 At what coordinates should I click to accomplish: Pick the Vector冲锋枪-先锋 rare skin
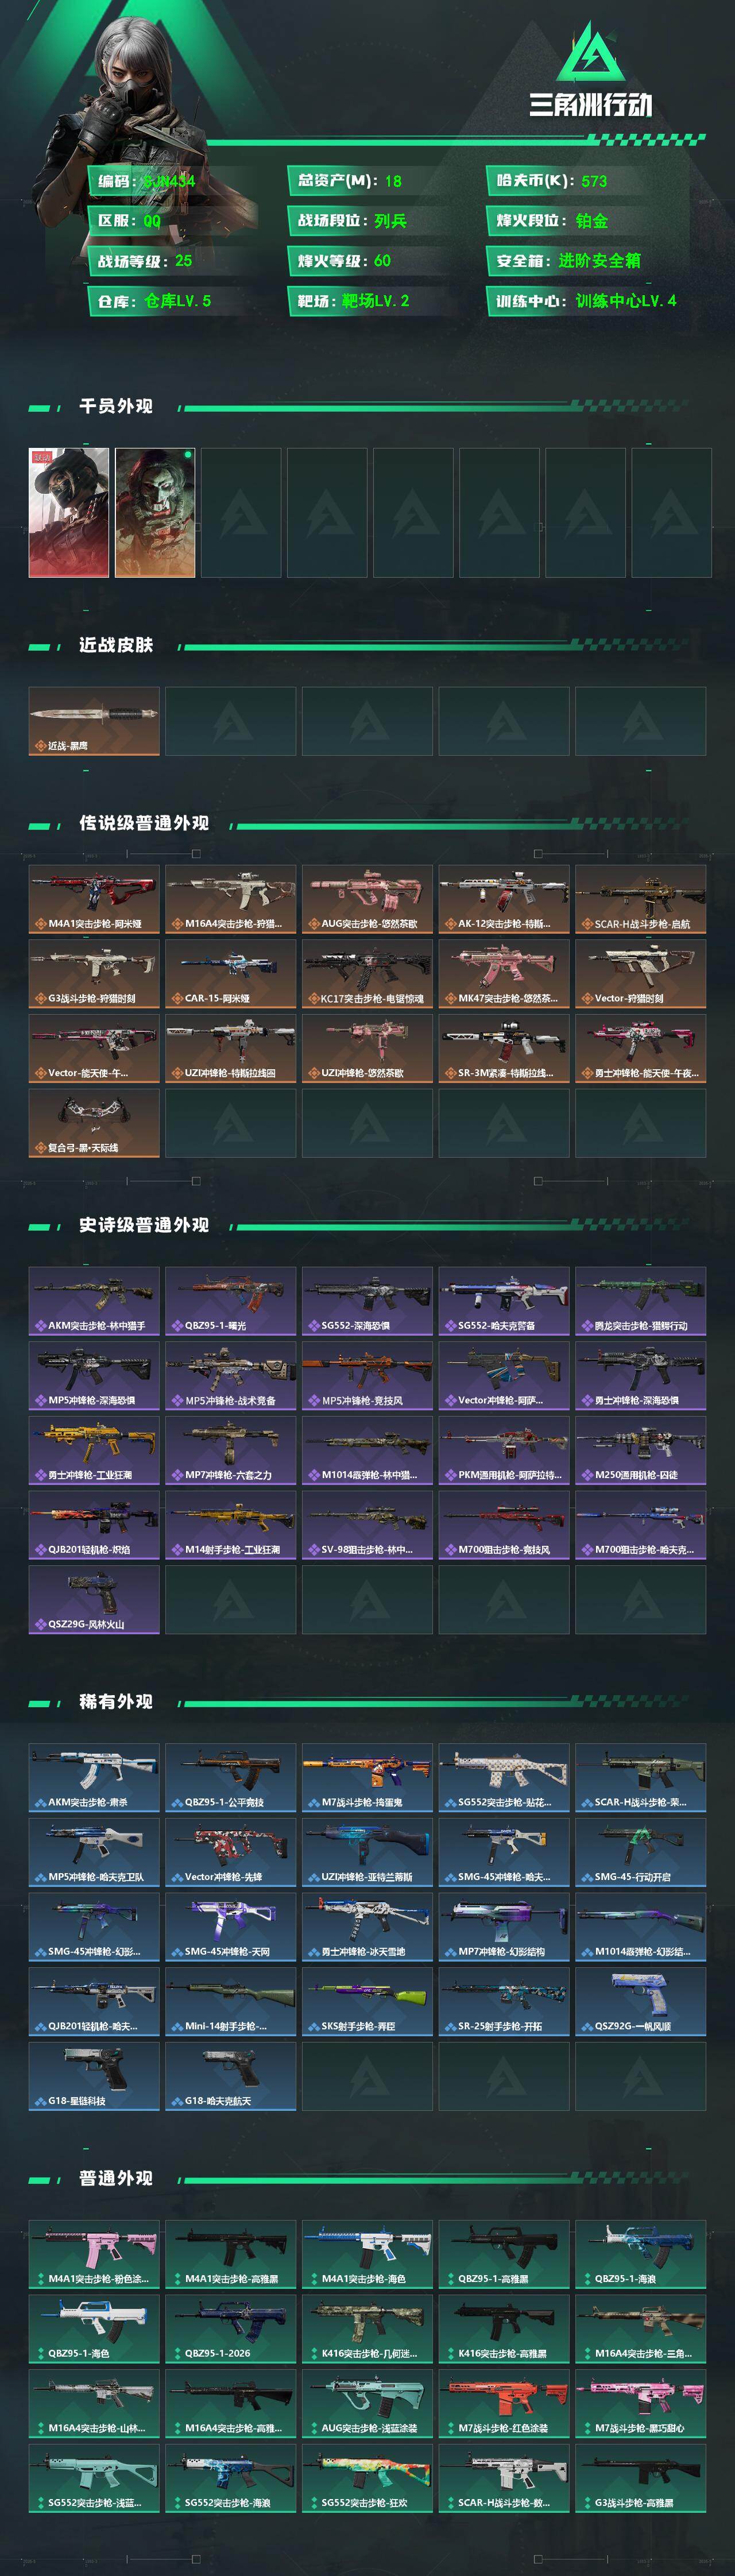point(231,1852)
